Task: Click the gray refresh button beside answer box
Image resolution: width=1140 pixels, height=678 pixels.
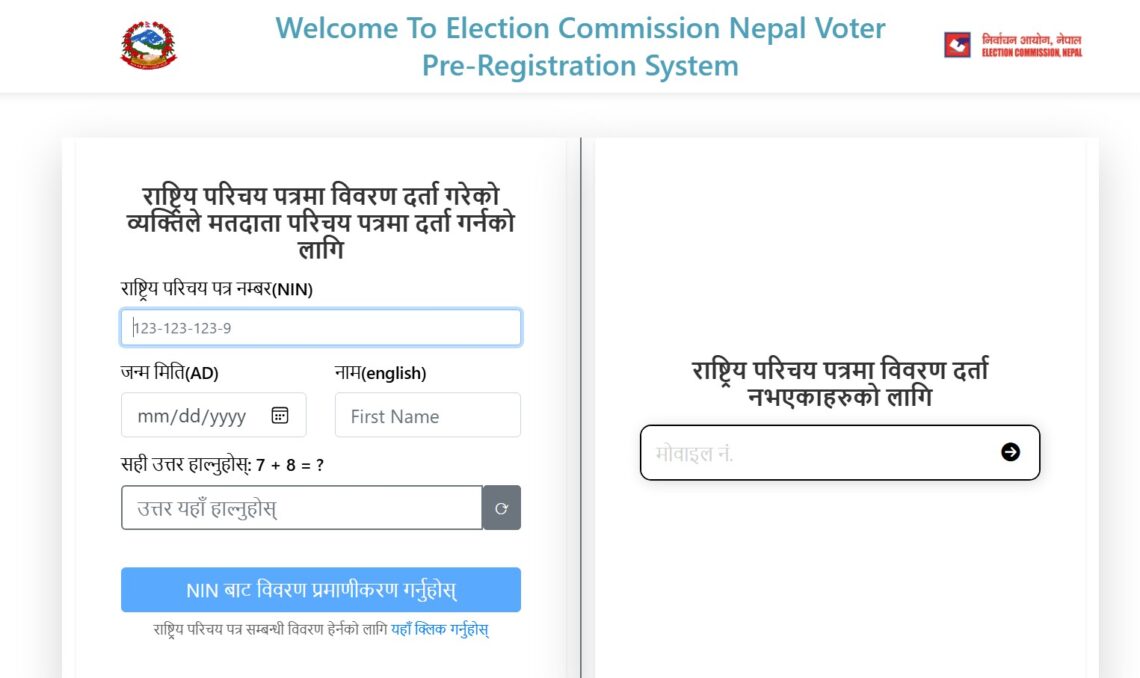Action: (502, 507)
